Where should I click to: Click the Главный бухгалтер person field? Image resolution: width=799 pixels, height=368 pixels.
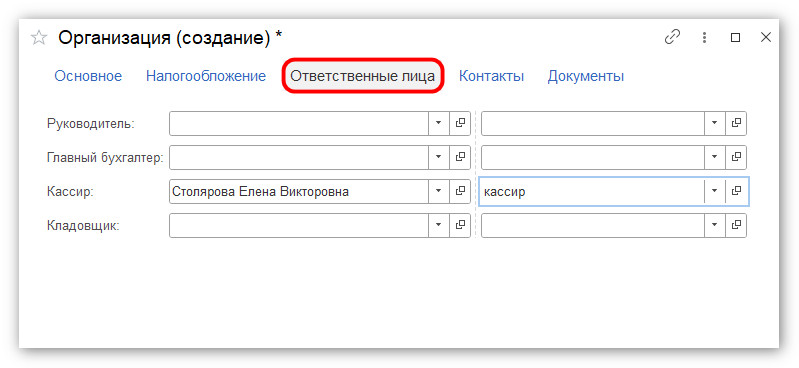coord(299,157)
